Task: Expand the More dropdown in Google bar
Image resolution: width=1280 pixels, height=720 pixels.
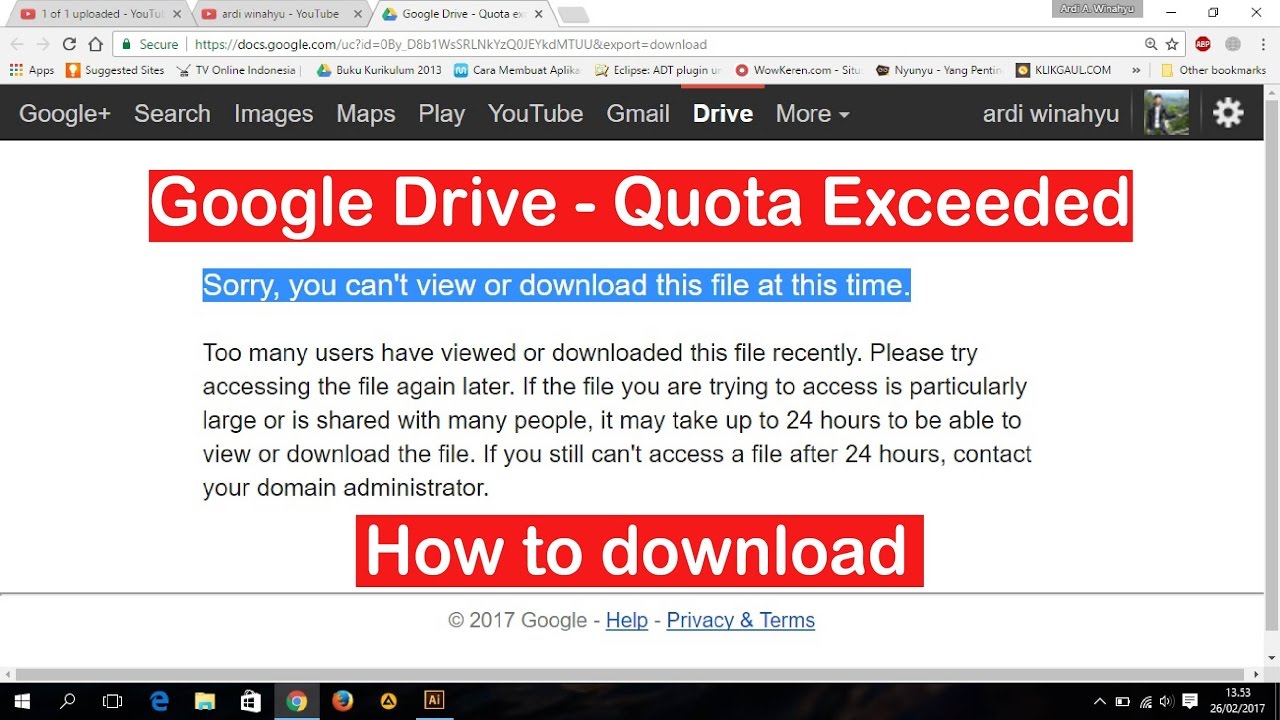Action: [x=812, y=114]
